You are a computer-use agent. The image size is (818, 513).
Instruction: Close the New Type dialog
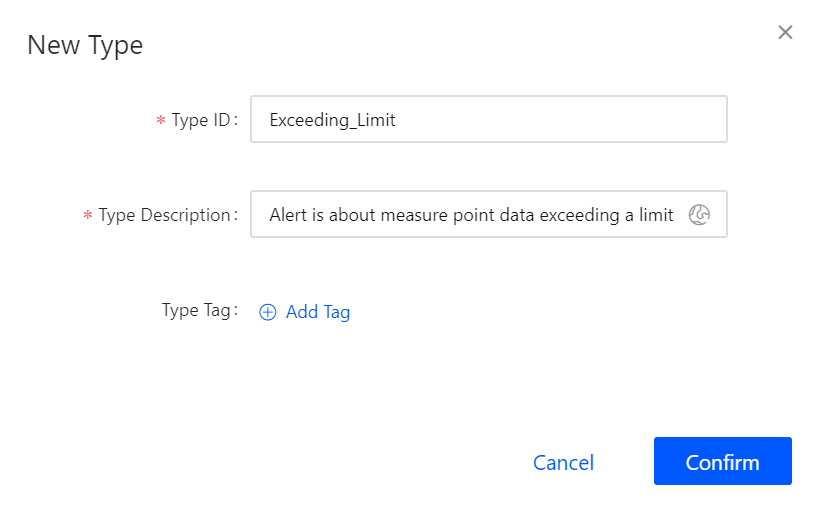point(785,32)
